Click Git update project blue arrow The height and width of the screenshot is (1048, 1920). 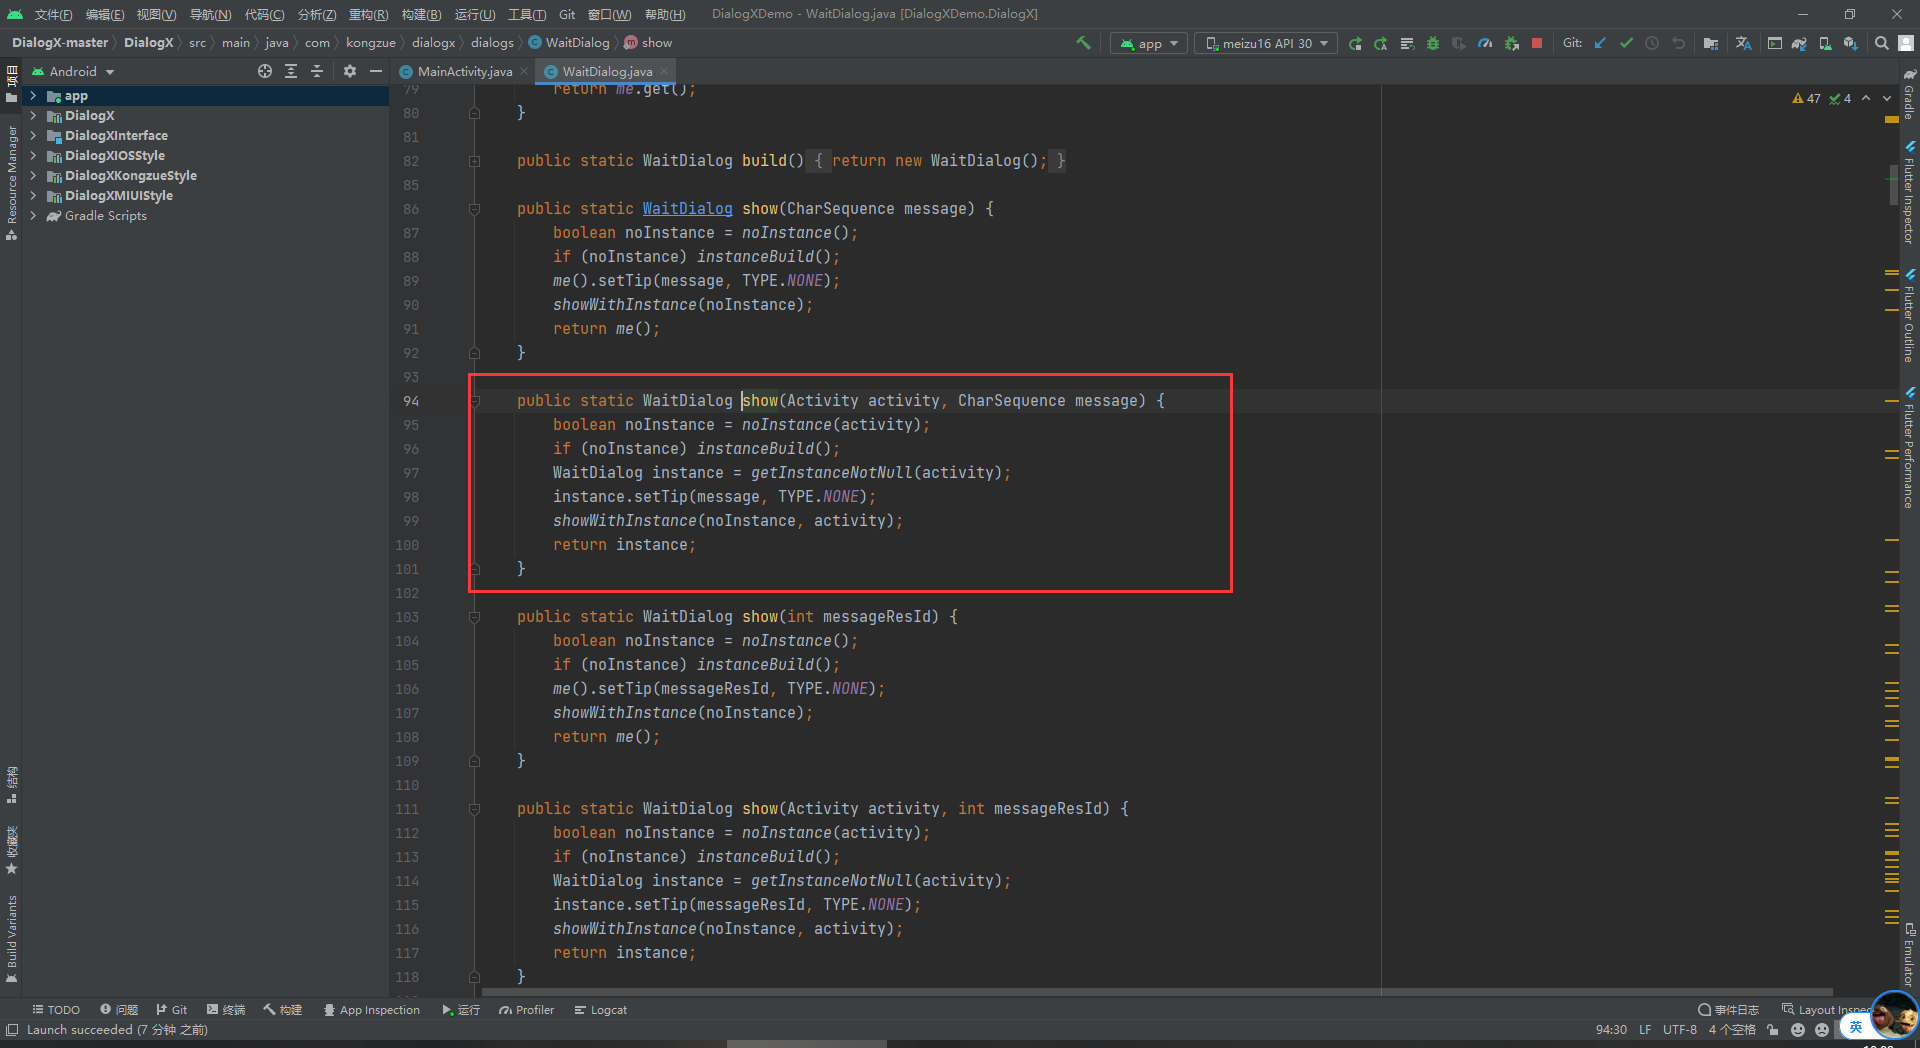click(x=1600, y=43)
